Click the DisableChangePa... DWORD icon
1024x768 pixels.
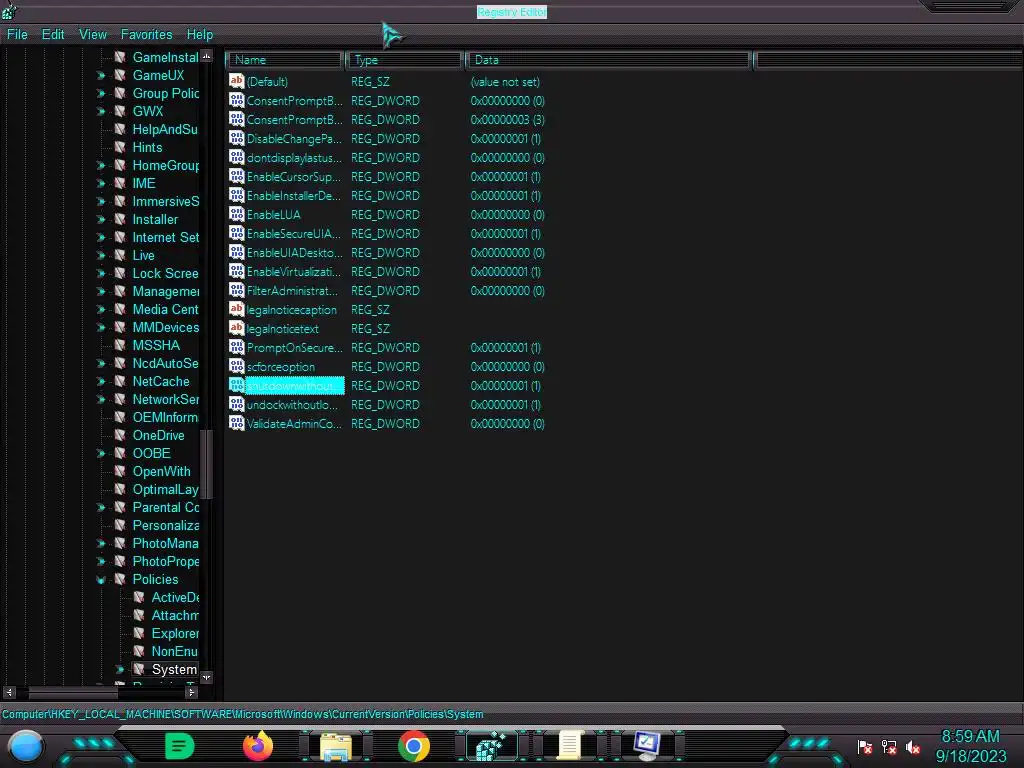coord(236,138)
